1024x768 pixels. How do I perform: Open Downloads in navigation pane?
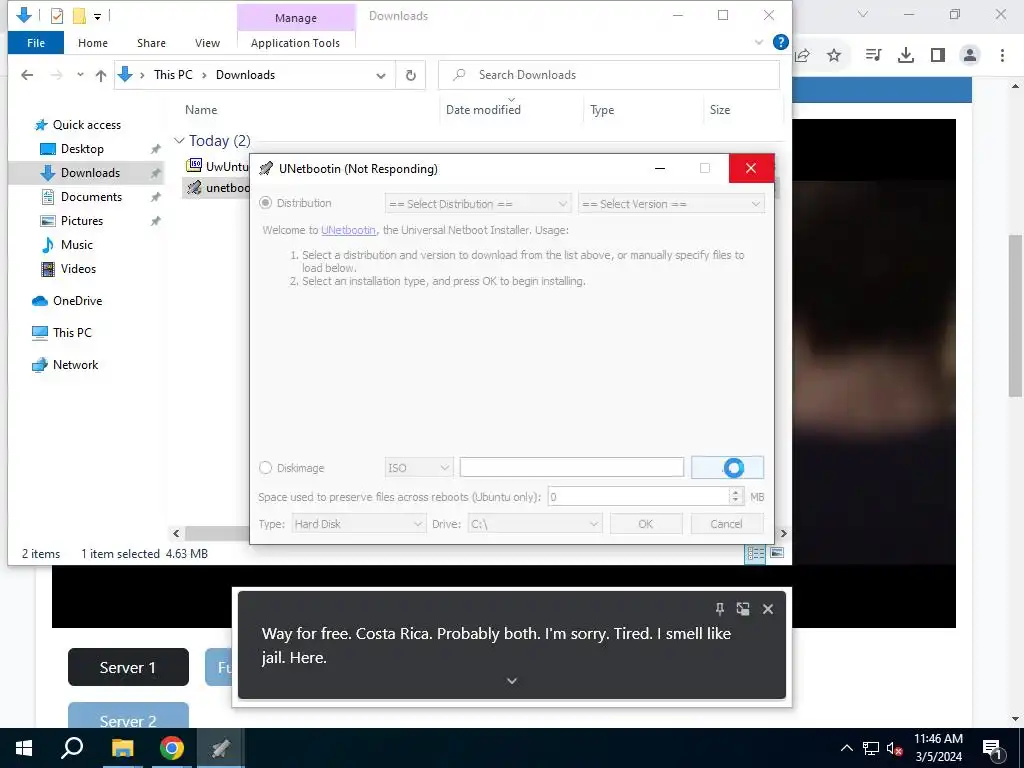pos(90,173)
